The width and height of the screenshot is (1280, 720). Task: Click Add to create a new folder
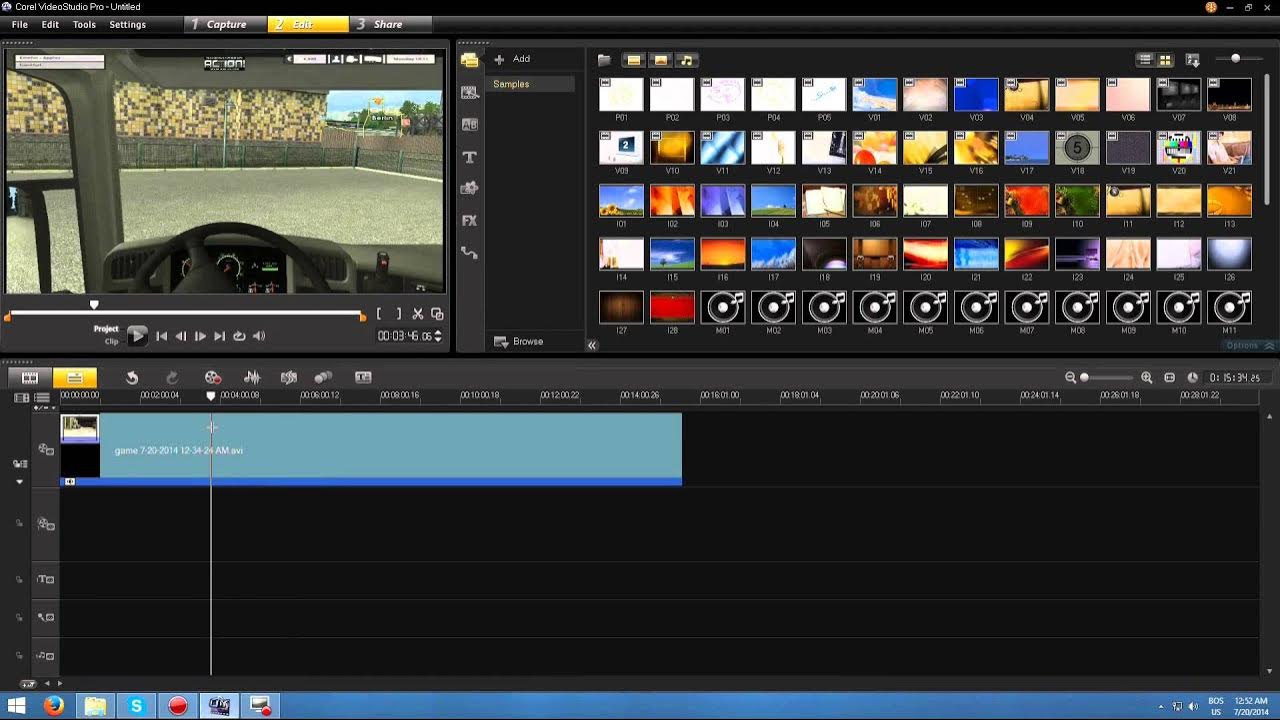coord(512,59)
